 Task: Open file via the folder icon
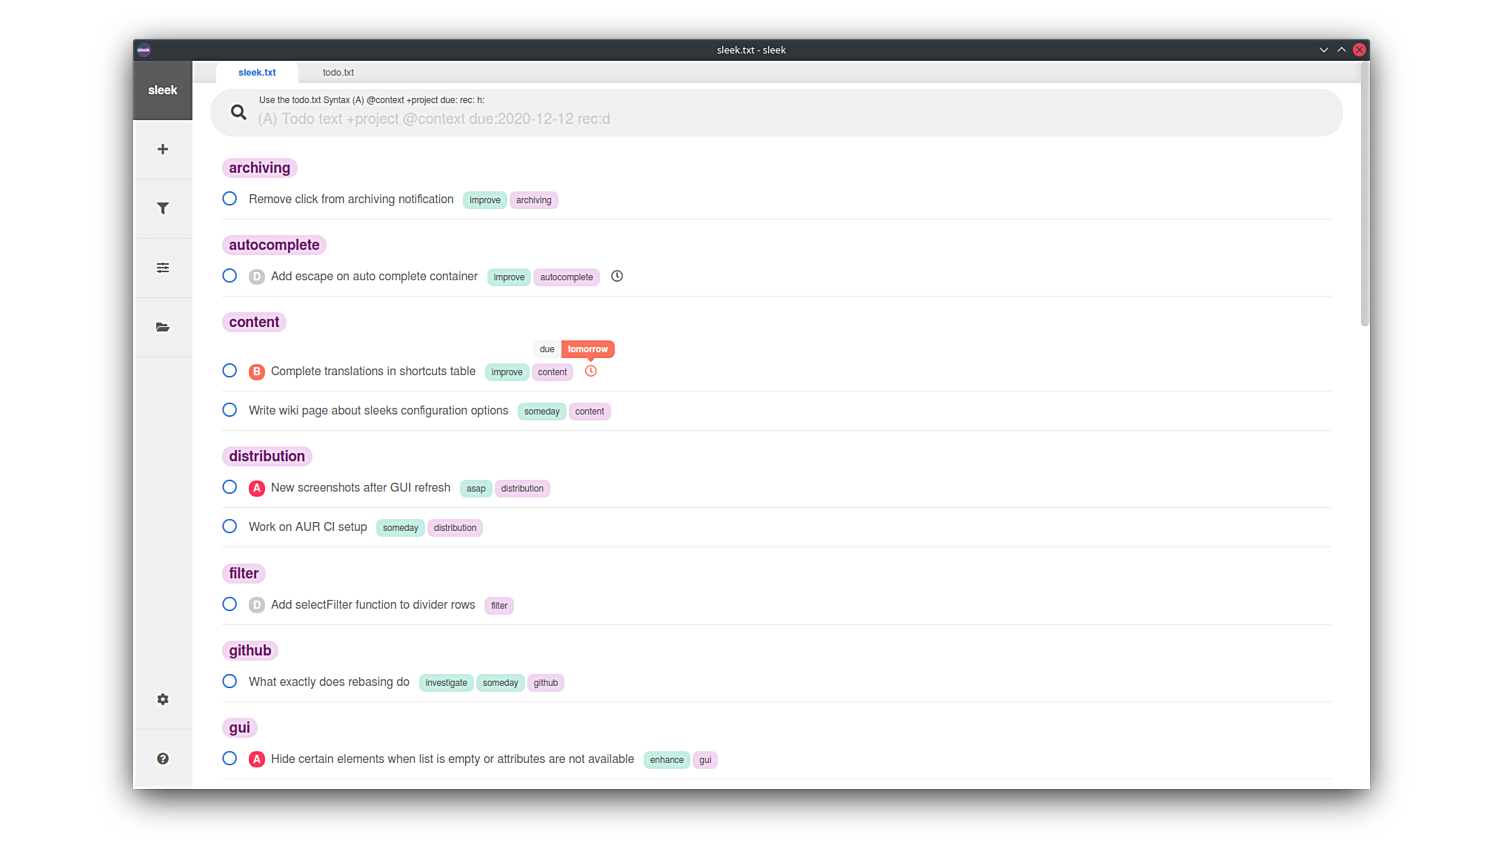pyautogui.click(x=162, y=327)
